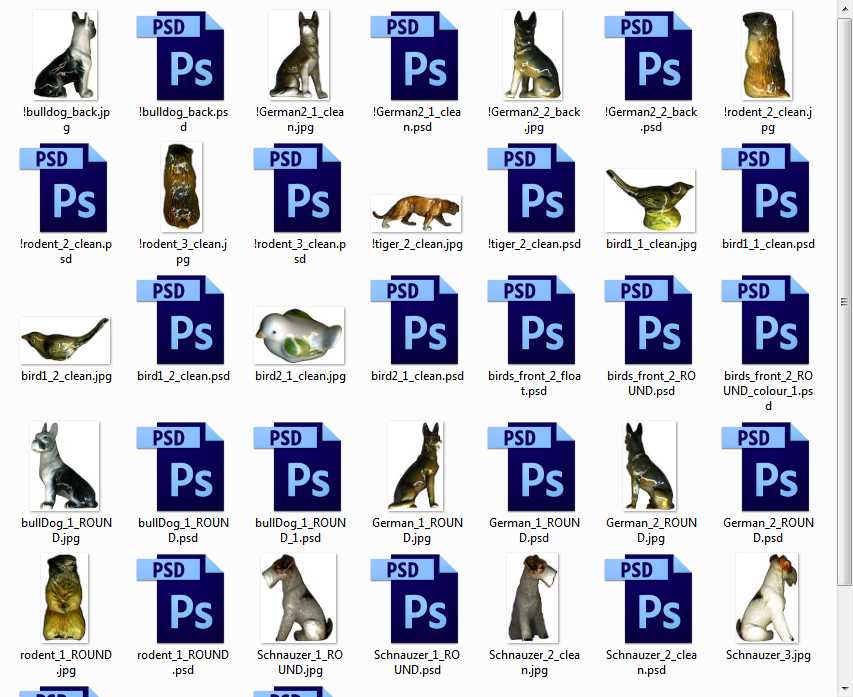Screen dimensions: 853x697
Task: Click the bird1_1_clean.psd file icon
Action: (x=765, y=188)
